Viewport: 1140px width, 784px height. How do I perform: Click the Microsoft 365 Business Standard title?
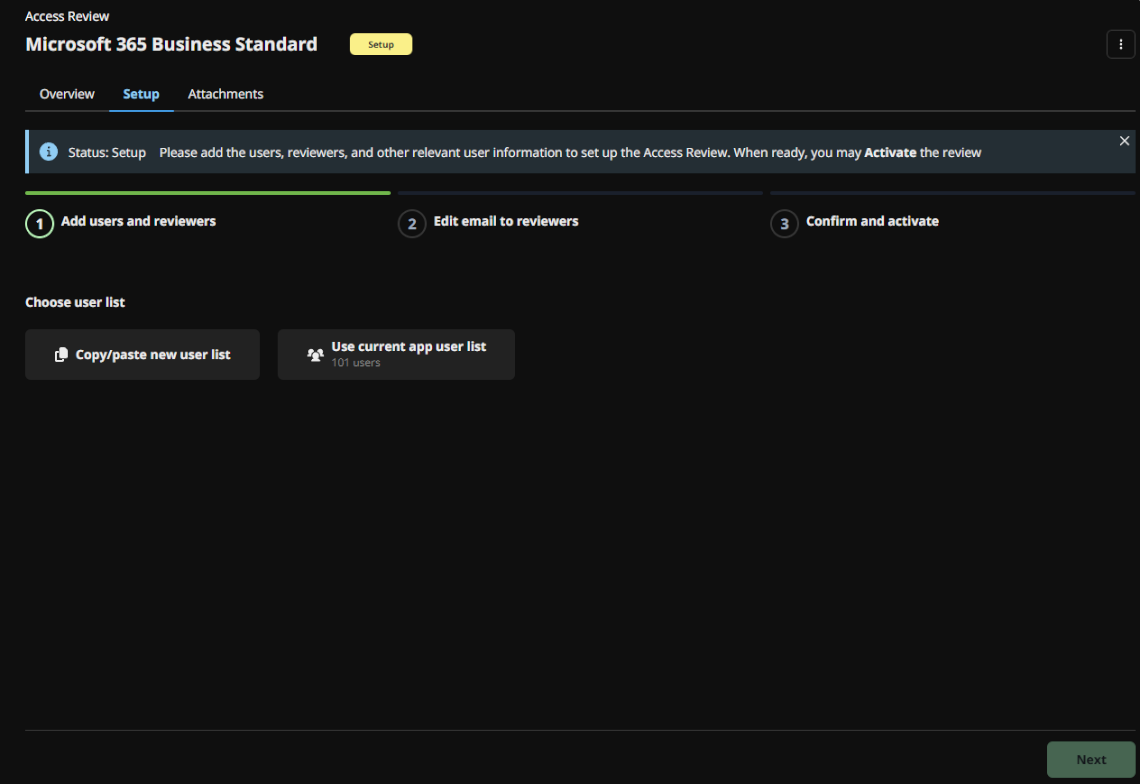[x=171, y=44]
